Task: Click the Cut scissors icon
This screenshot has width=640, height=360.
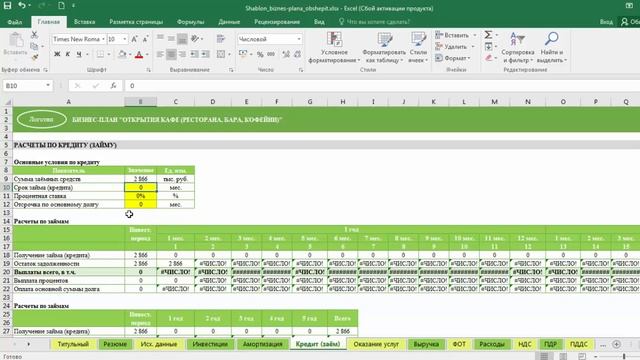Action: (34, 35)
